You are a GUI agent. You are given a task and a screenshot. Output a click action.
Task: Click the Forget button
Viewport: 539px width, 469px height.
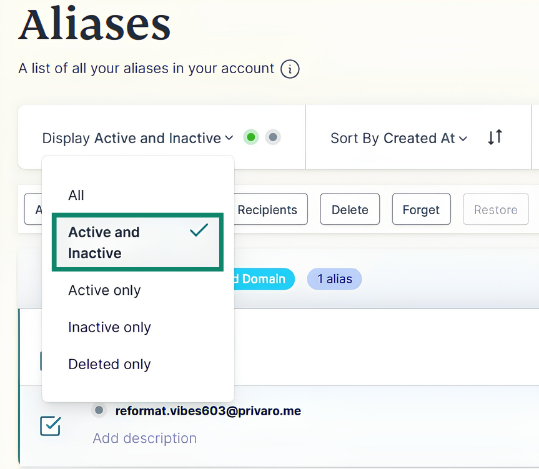[421, 209]
